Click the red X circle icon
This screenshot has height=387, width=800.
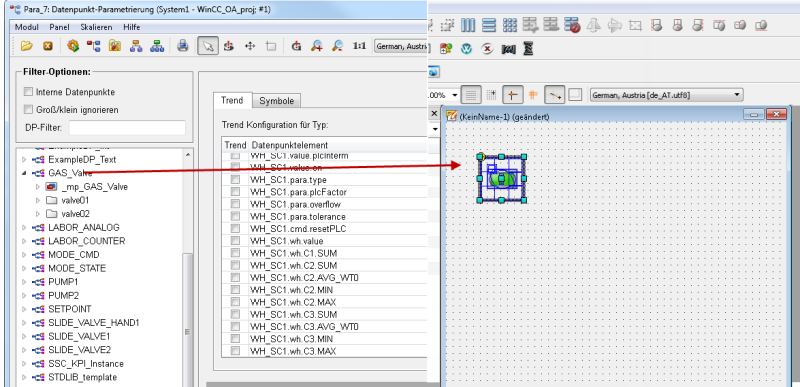487,49
